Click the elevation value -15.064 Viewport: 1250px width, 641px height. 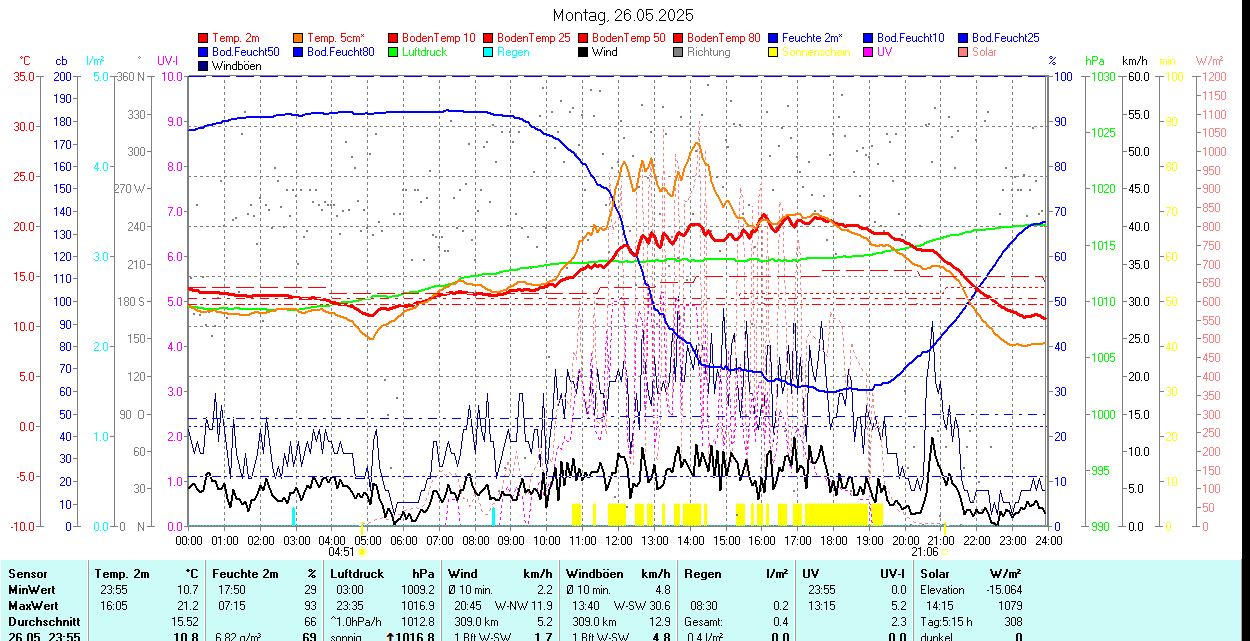click(x=1002, y=590)
